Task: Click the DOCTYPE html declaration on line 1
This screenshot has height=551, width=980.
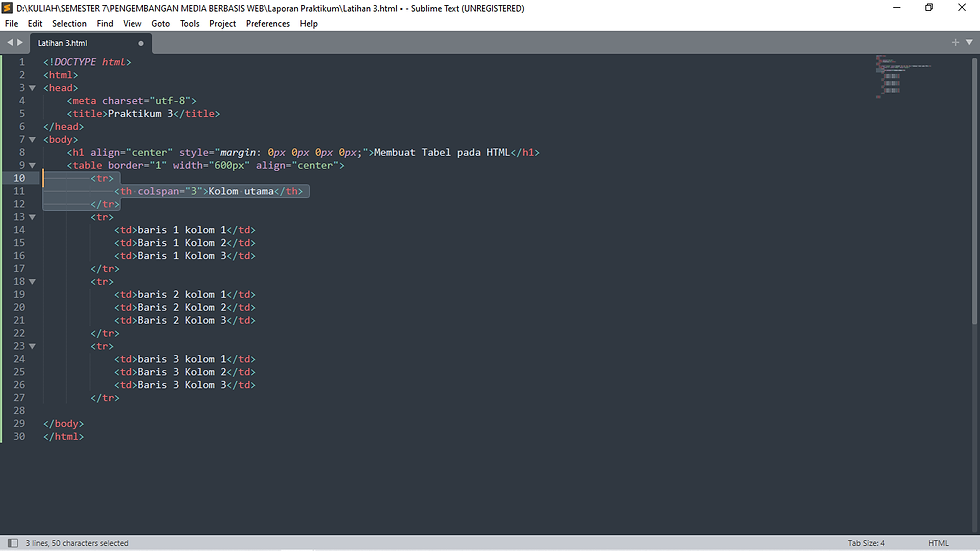Action: tap(87, 62)
